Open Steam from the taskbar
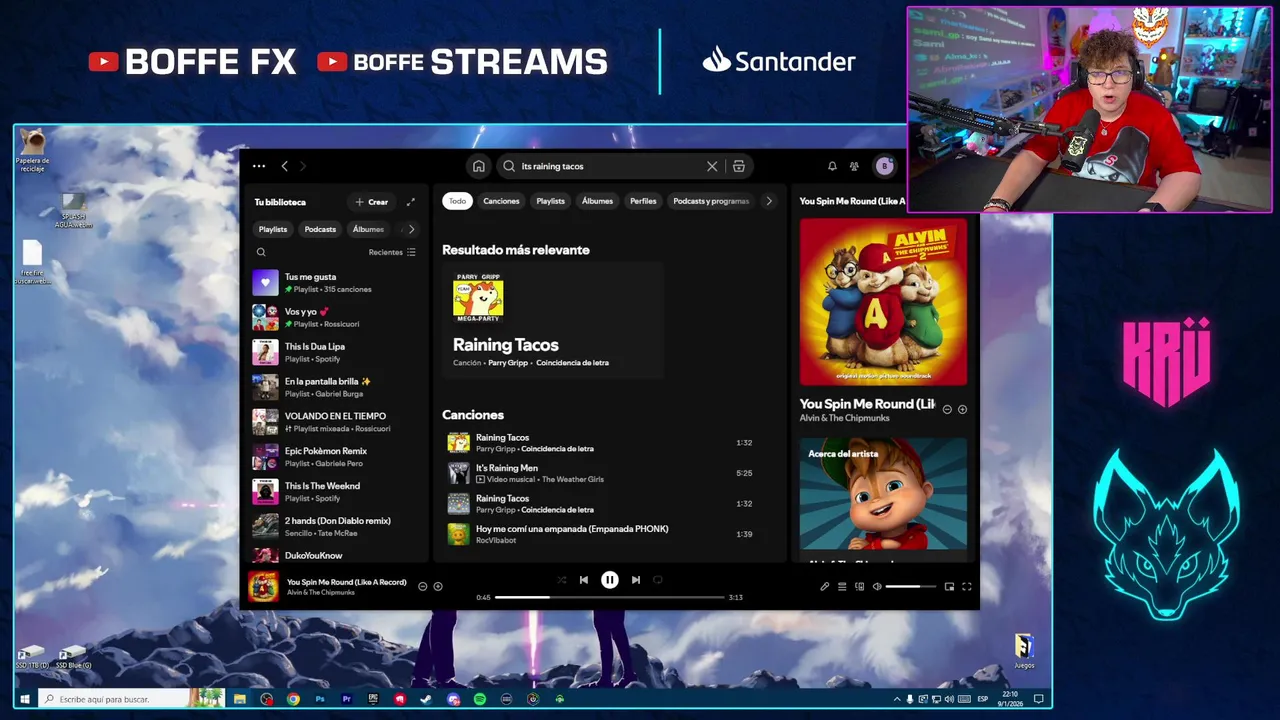Screen dimensions: 1280x720 (x=426, y=699)
